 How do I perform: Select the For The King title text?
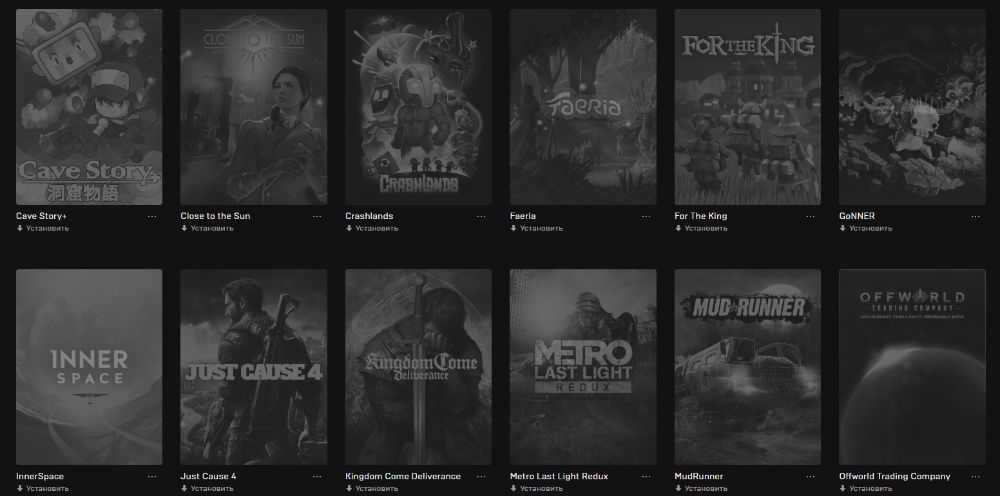click(x=700, y=216)
